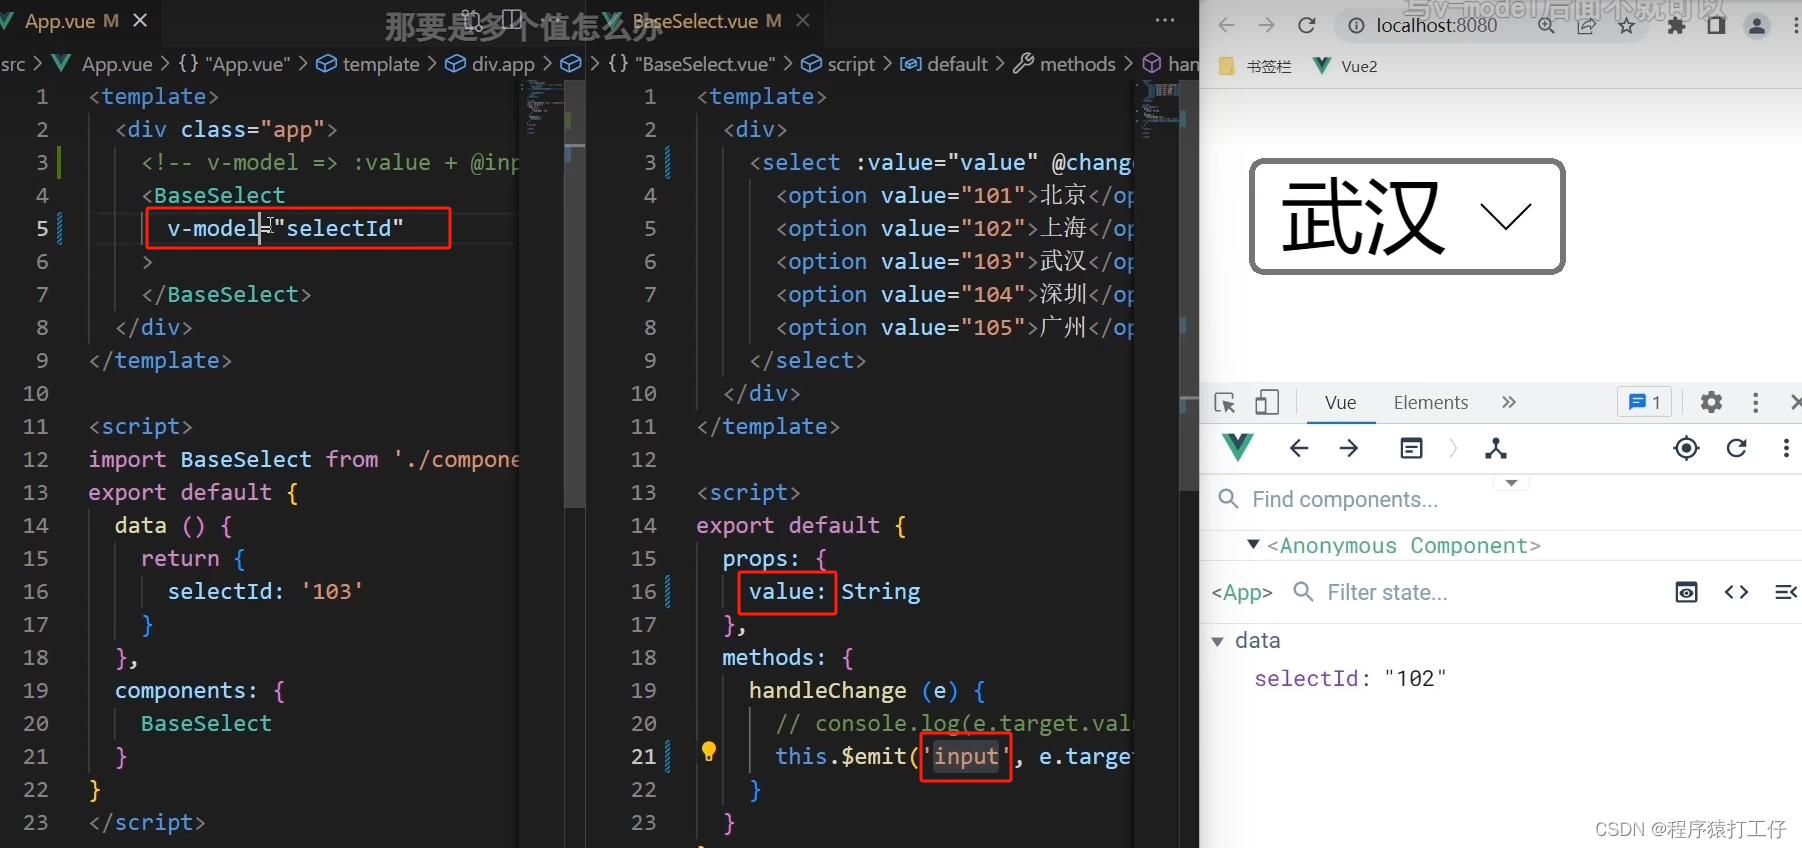
Task: Select the BaseSelect.vue editor tab
Action: [693, 21]
